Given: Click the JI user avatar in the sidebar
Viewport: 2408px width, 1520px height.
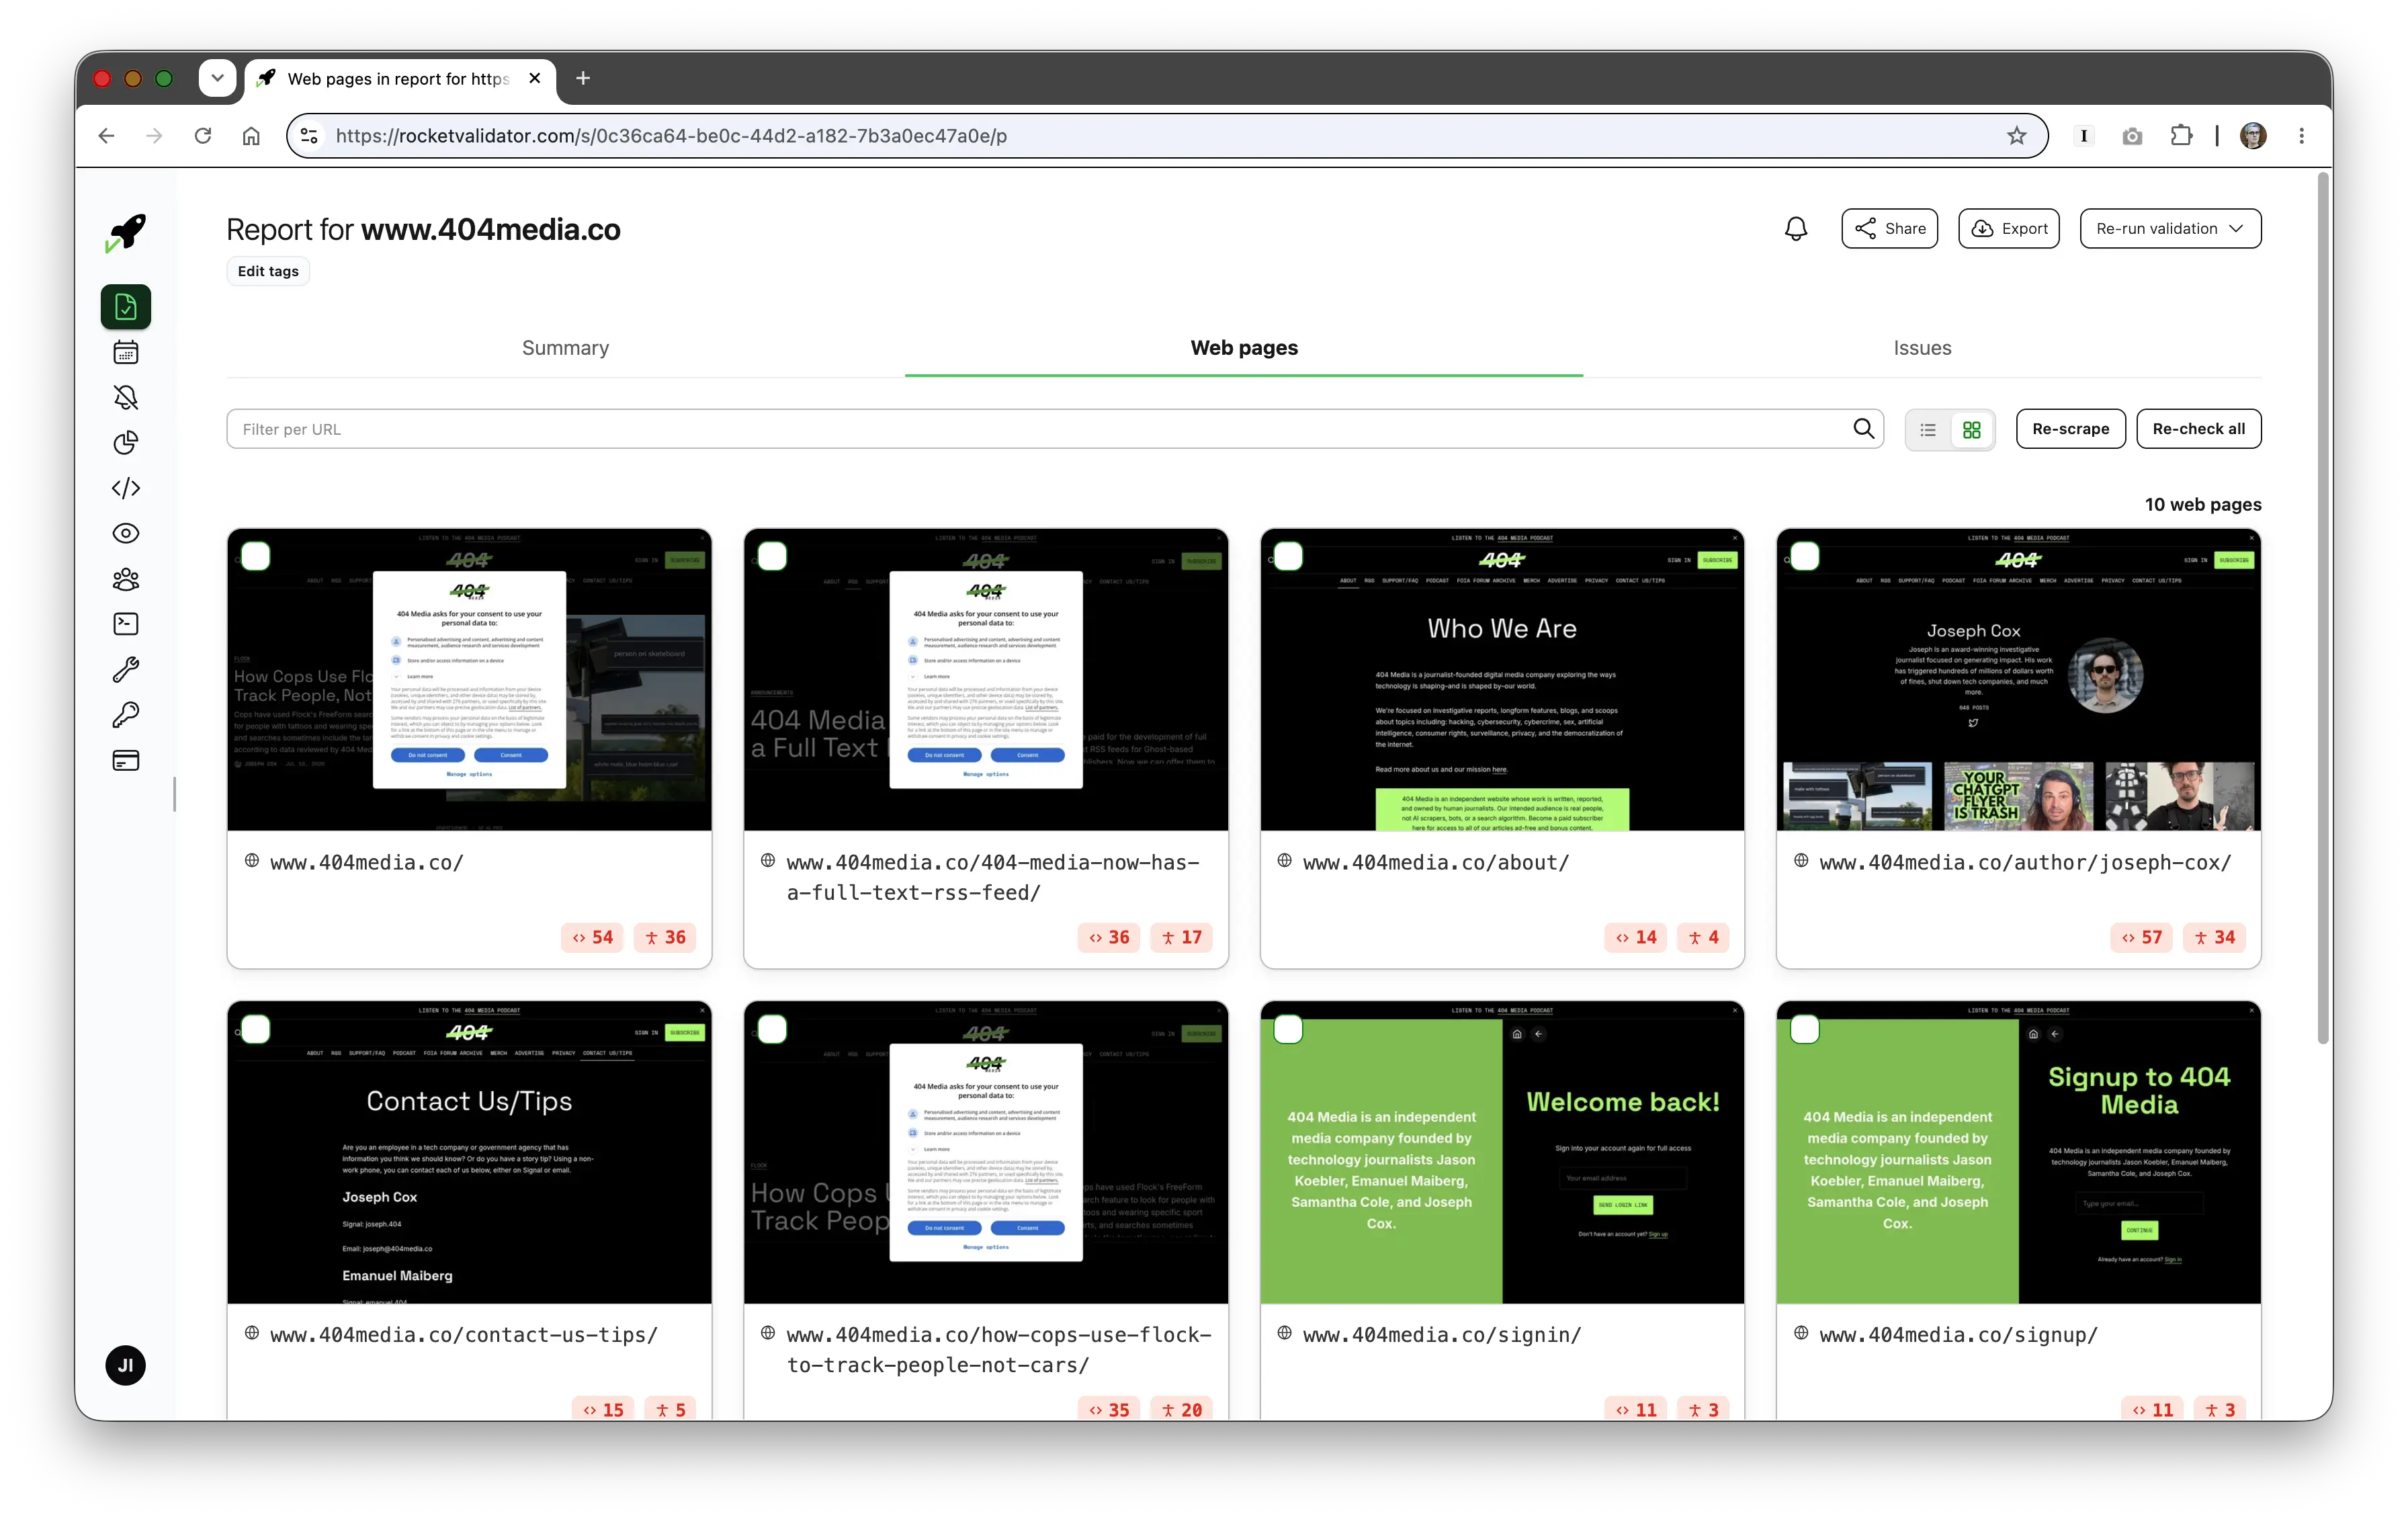Looking at the screenshot, I should point(126,1365).
